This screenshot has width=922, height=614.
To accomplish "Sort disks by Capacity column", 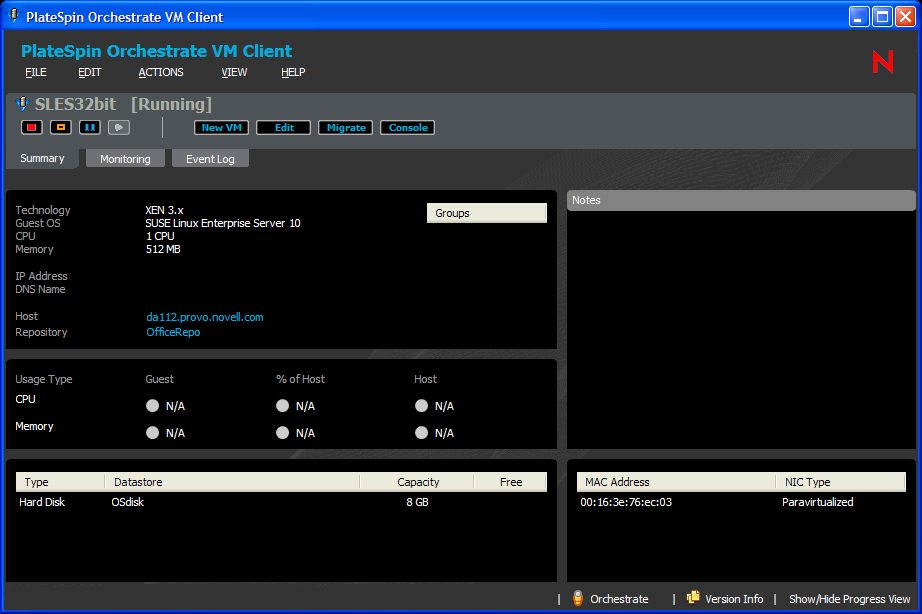I will (417, 482).
